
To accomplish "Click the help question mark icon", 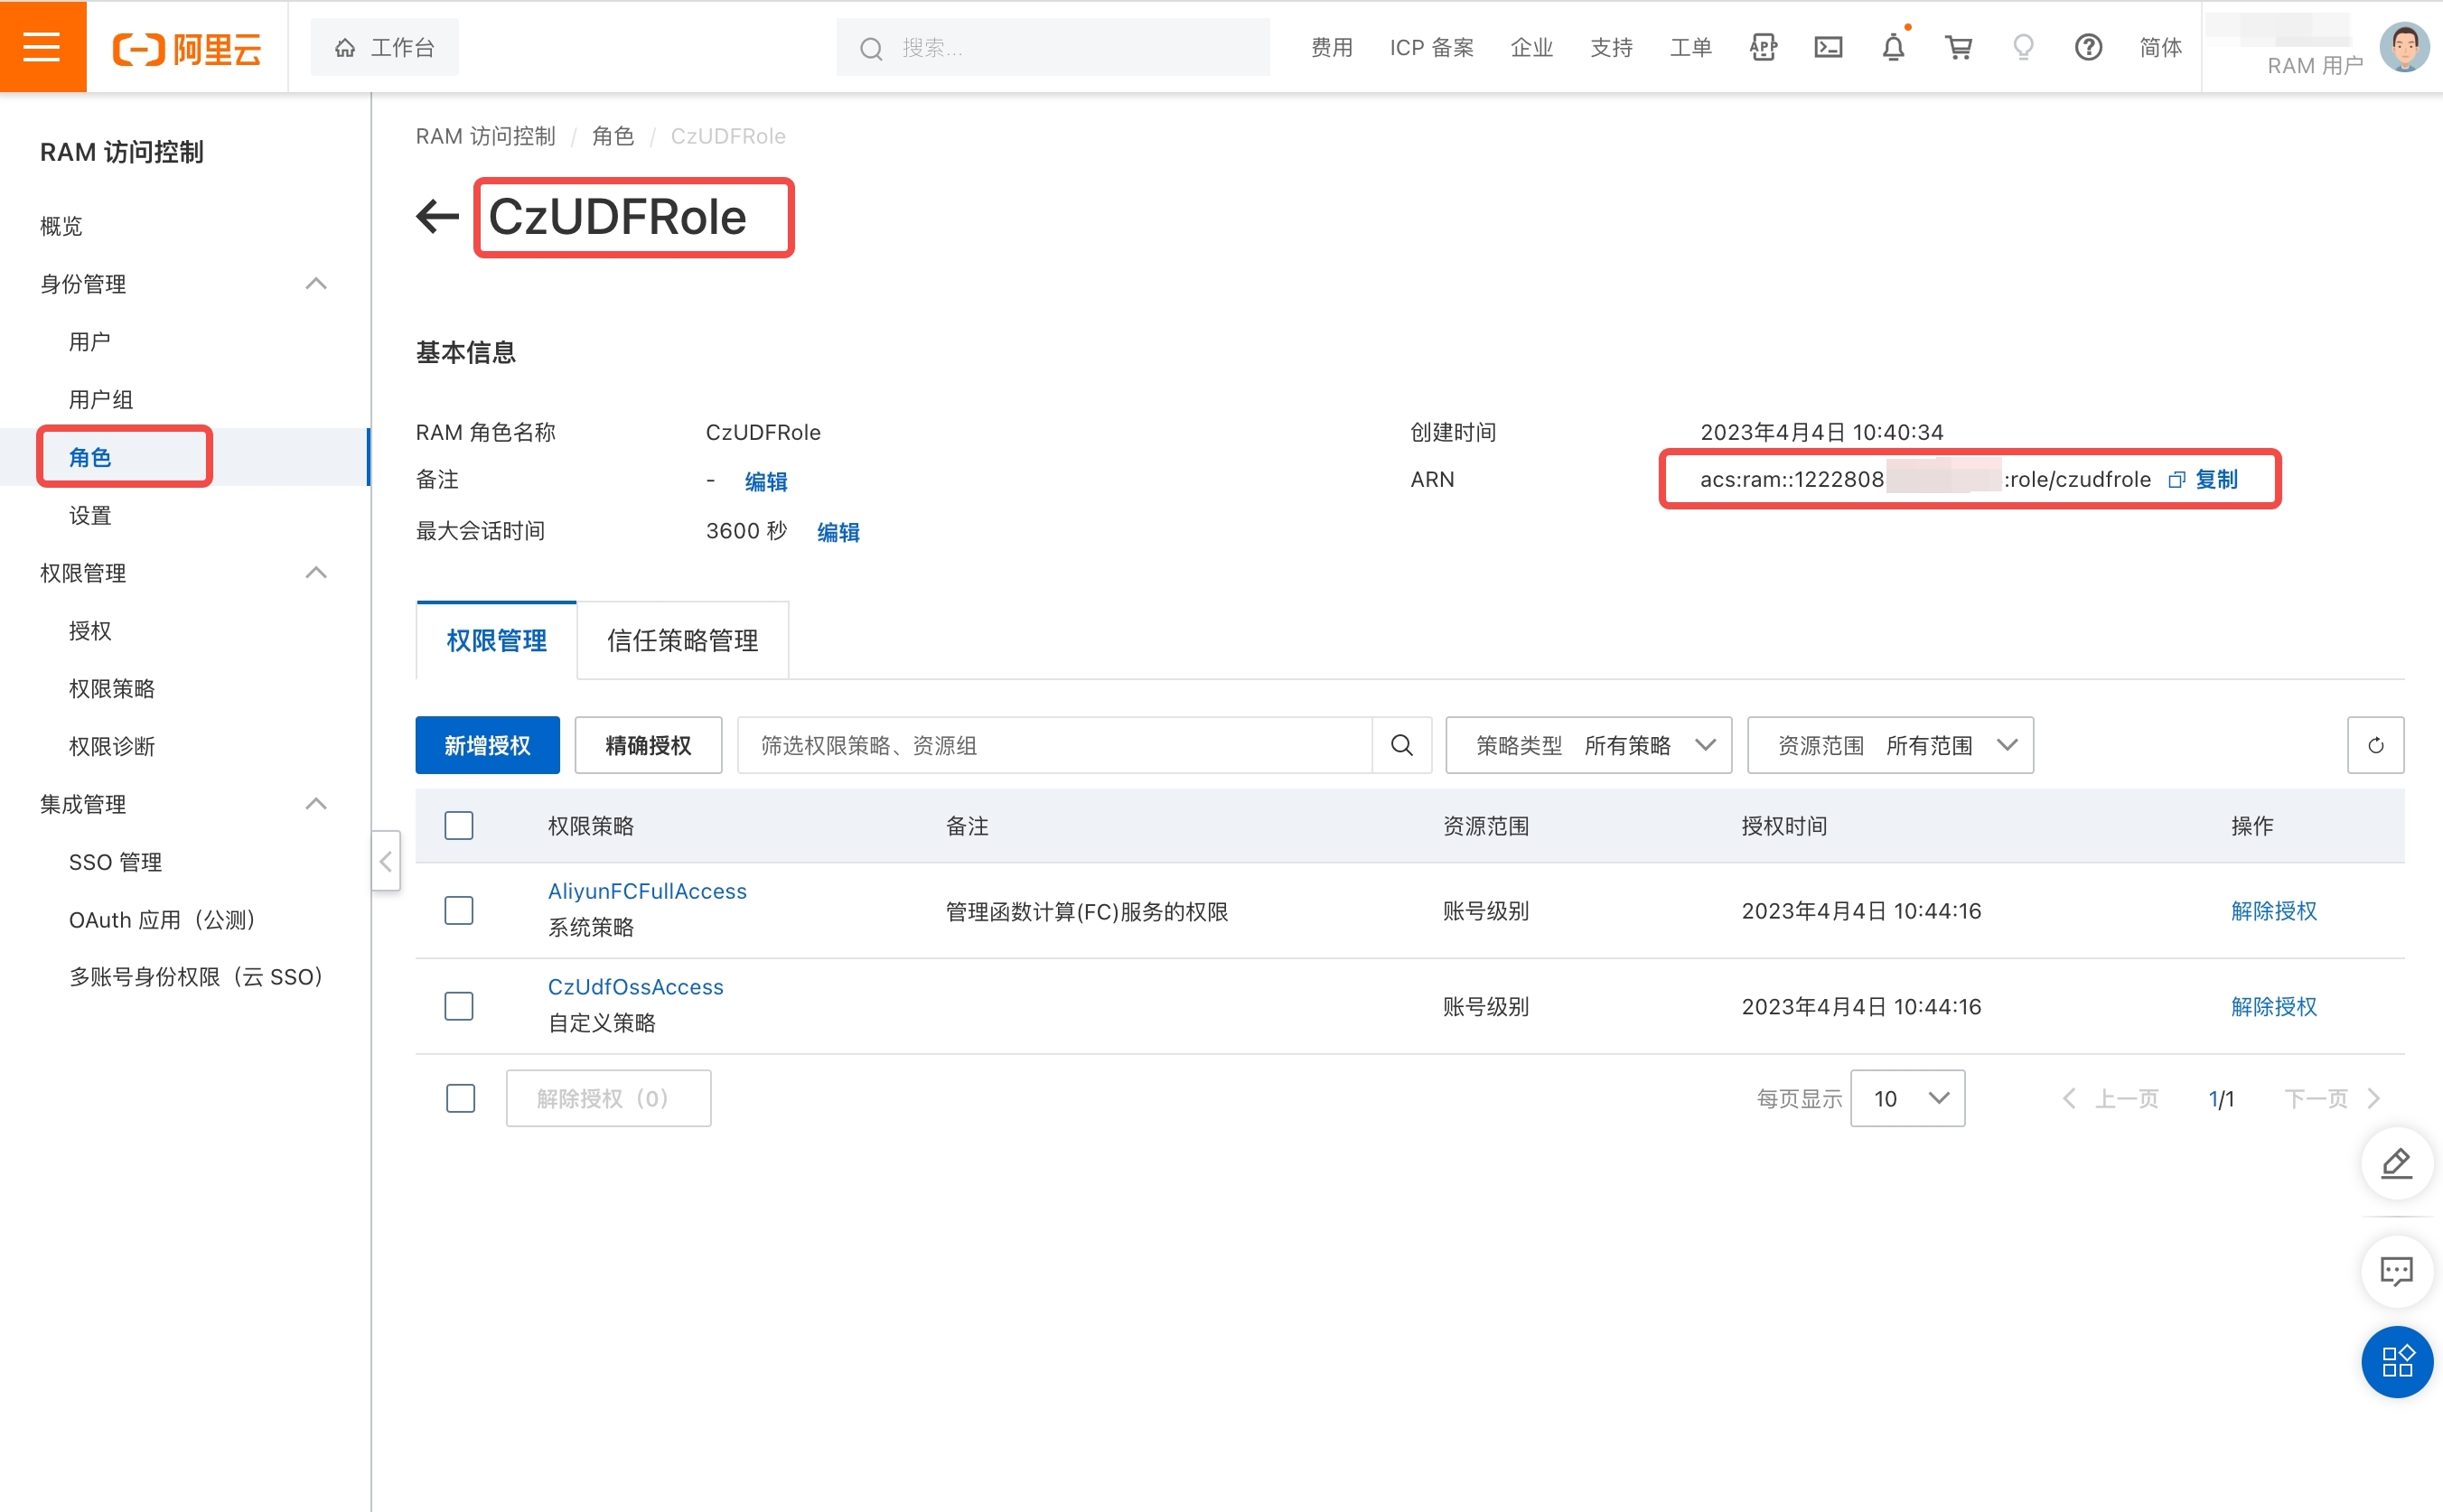I will pyautogui.click(x=2087, y=47).
